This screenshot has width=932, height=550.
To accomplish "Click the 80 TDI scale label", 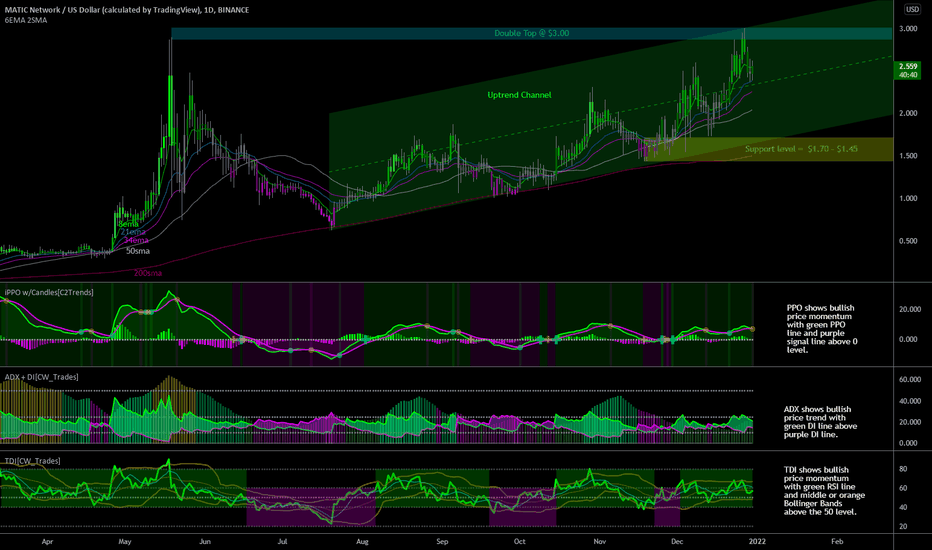I will (x=903, y=469).
